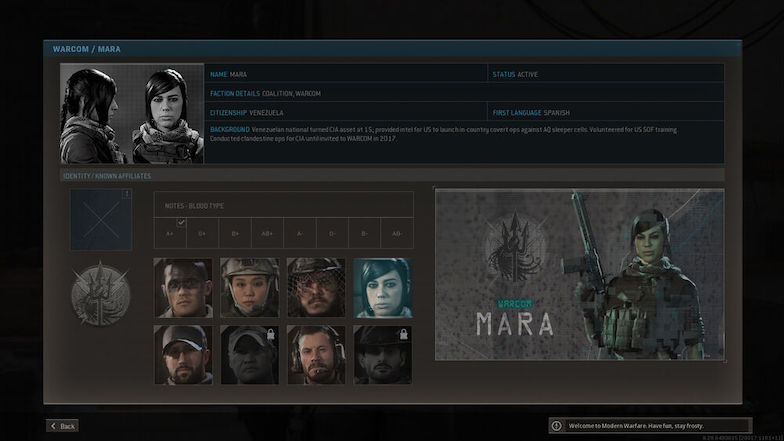Click the small marker in the blue box corner

coord(127,194)
